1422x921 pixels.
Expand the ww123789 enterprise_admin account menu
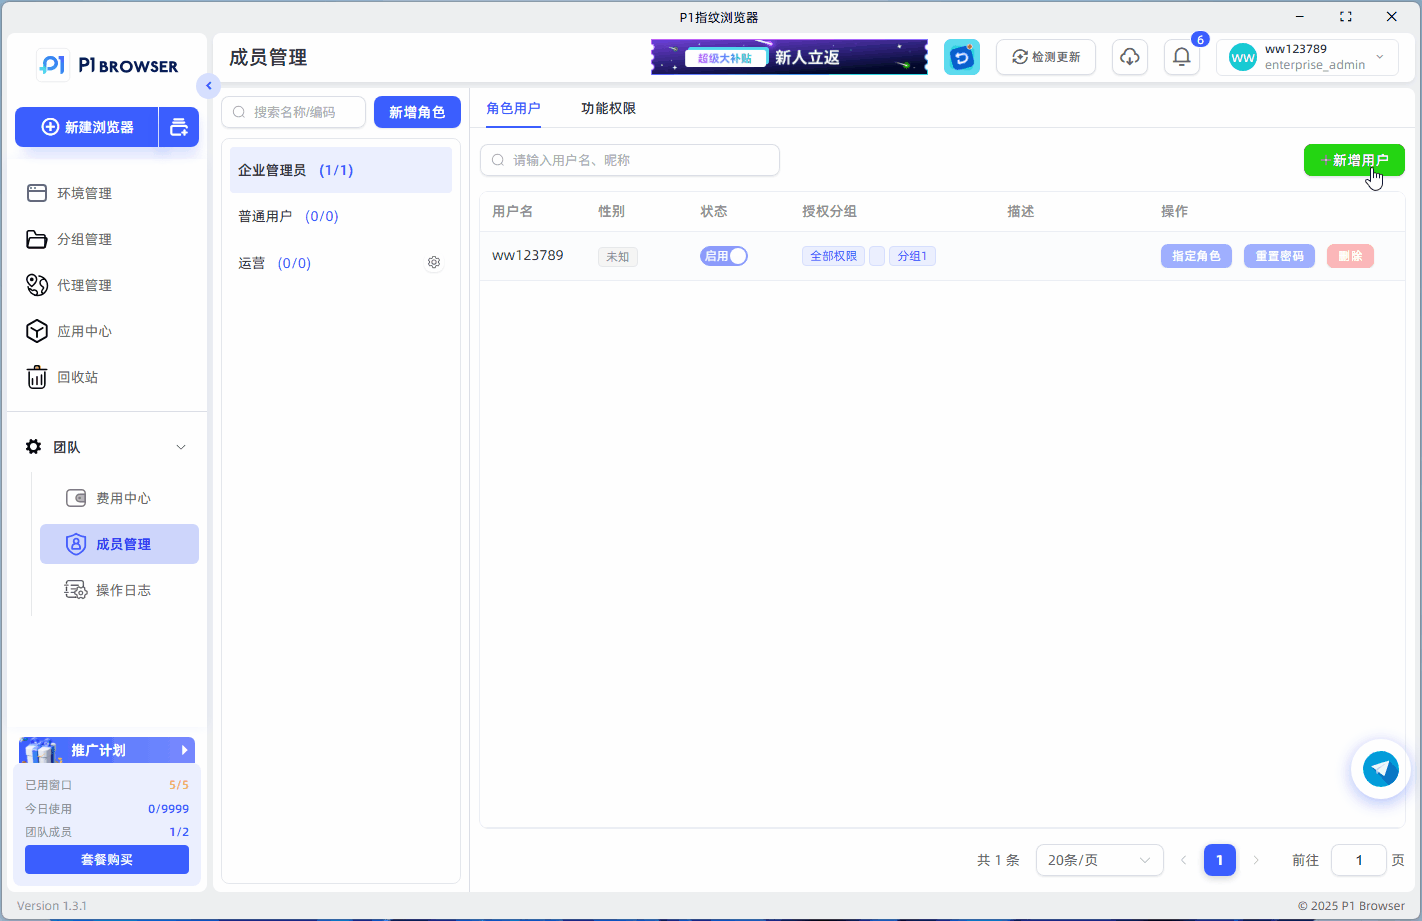(1307, 57)
